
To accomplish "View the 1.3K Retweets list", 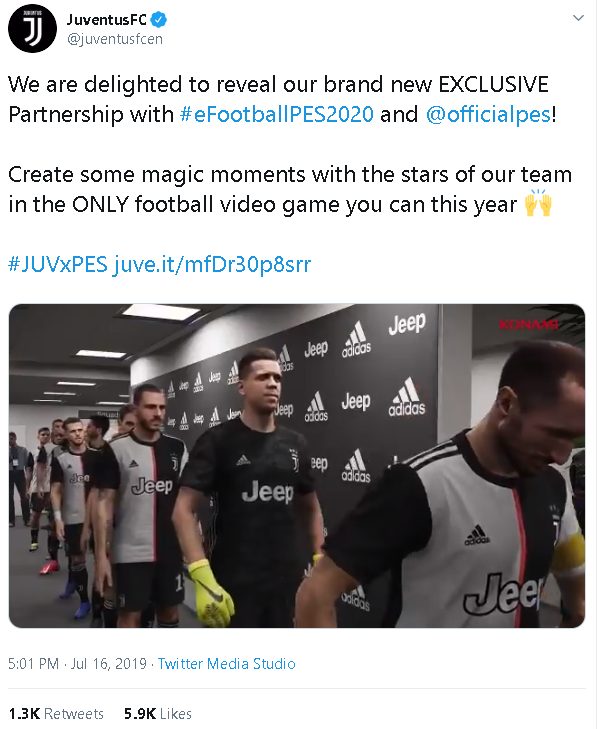I will pyautogui.click(x=56, y=714).
